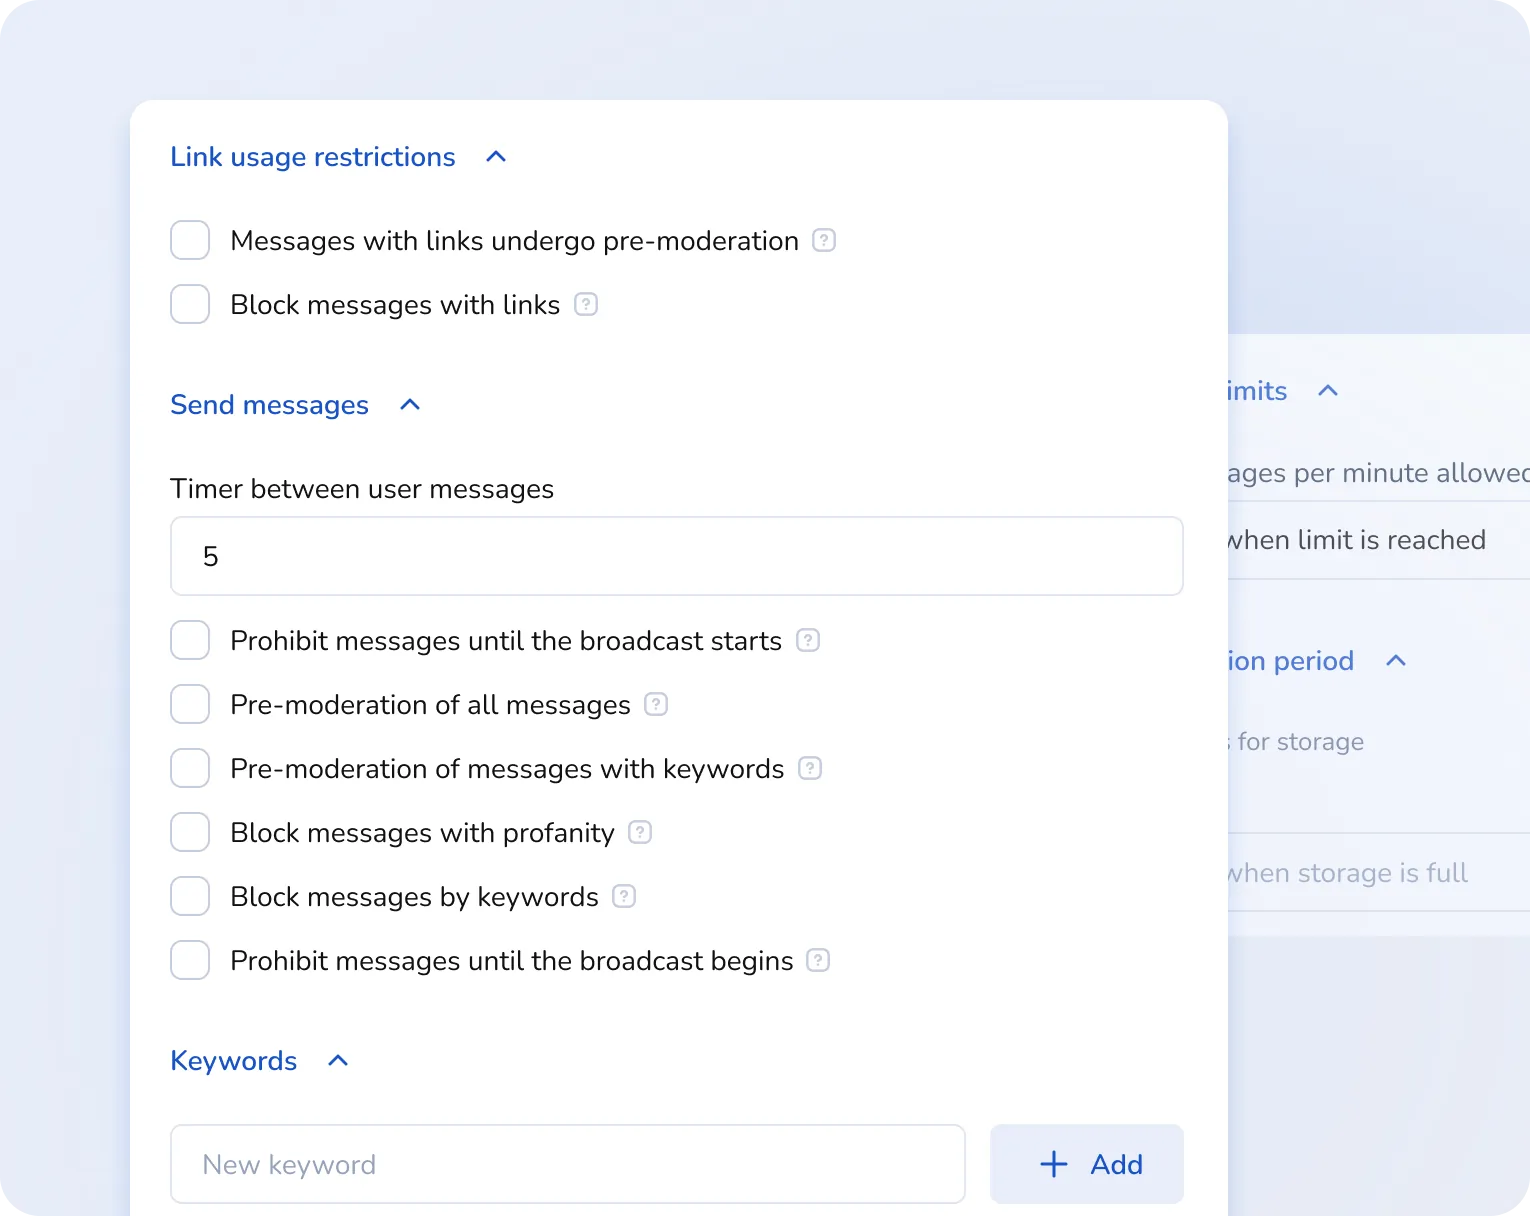
Task: Collapse the Keywords section
Action: coord(337,1061)
